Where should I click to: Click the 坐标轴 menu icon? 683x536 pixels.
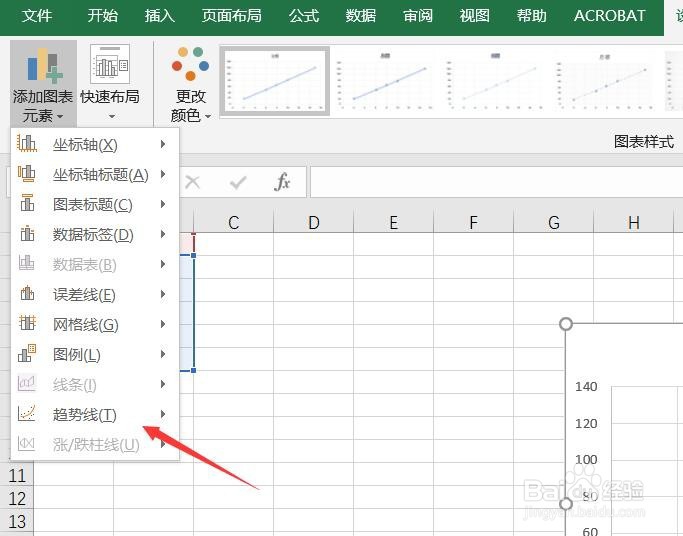coord(27,144)
